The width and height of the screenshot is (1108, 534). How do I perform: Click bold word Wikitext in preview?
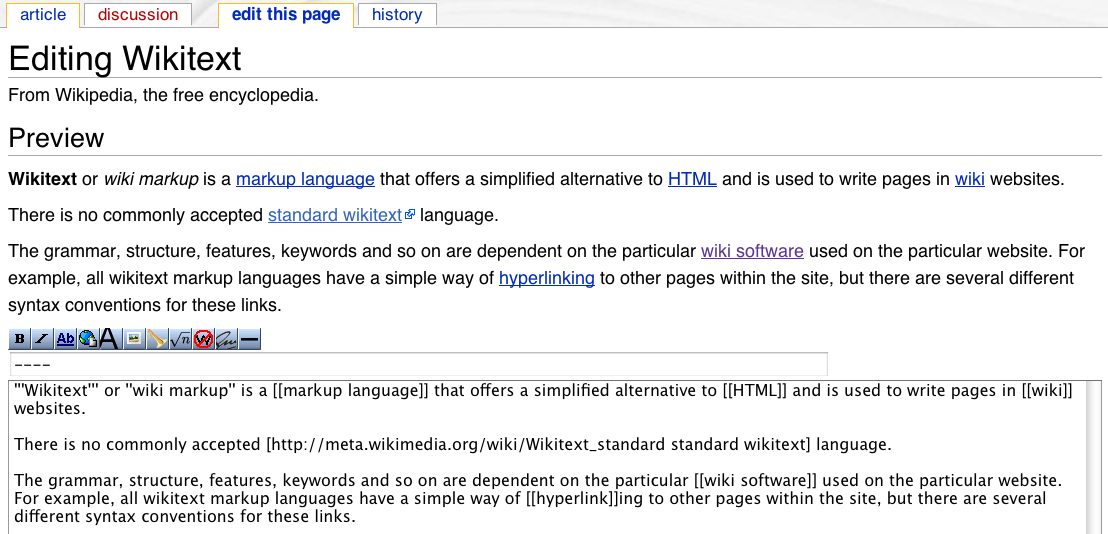42,179
